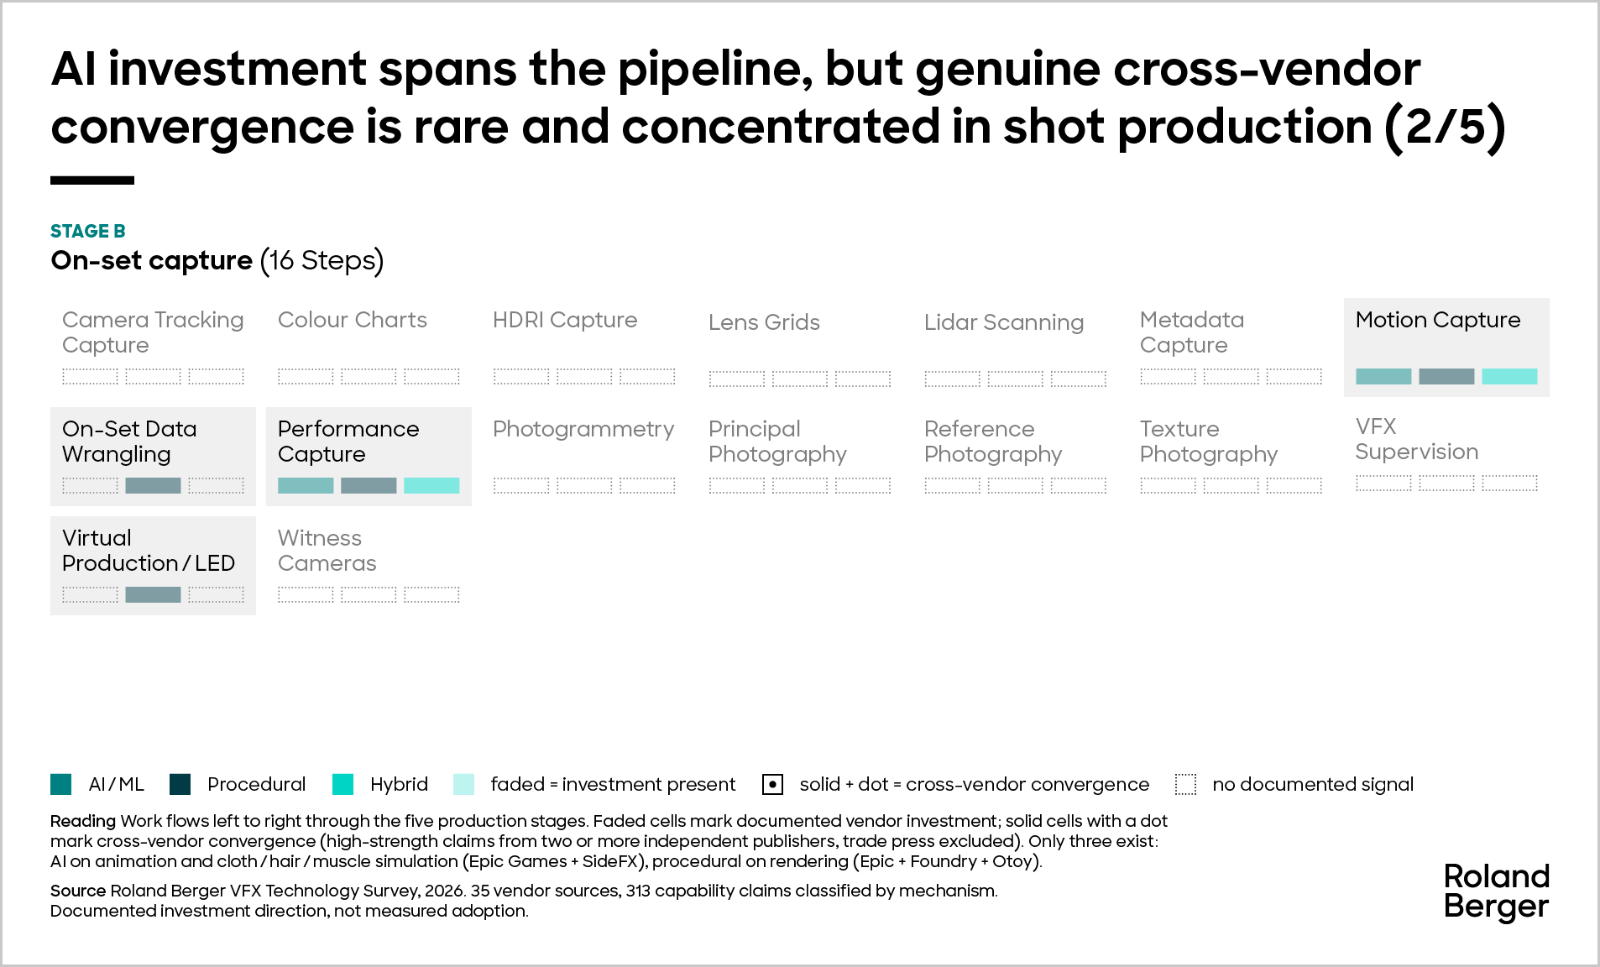Select the Motion Capture cell

(1446, 347)
